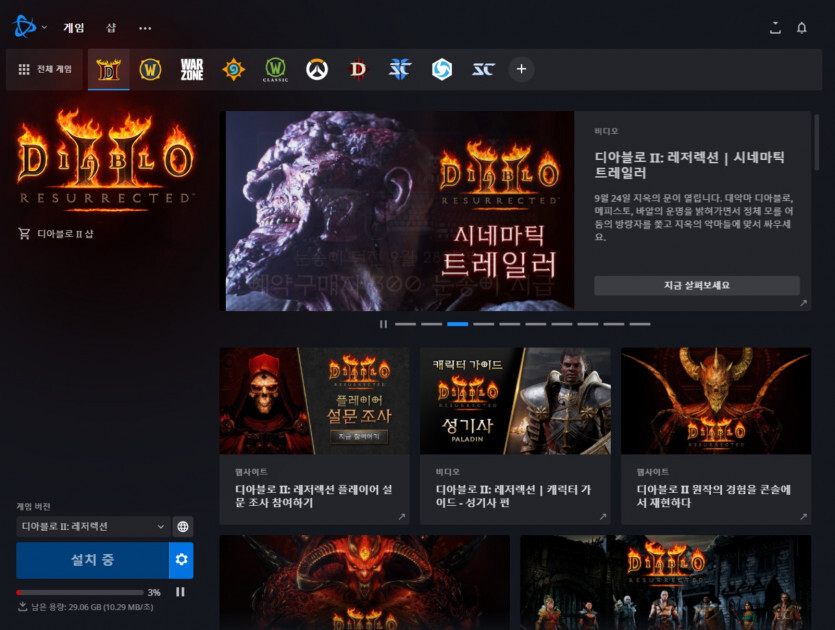Switch to the 샵 tab
835x630 pixels.
[x=111, y=28]
